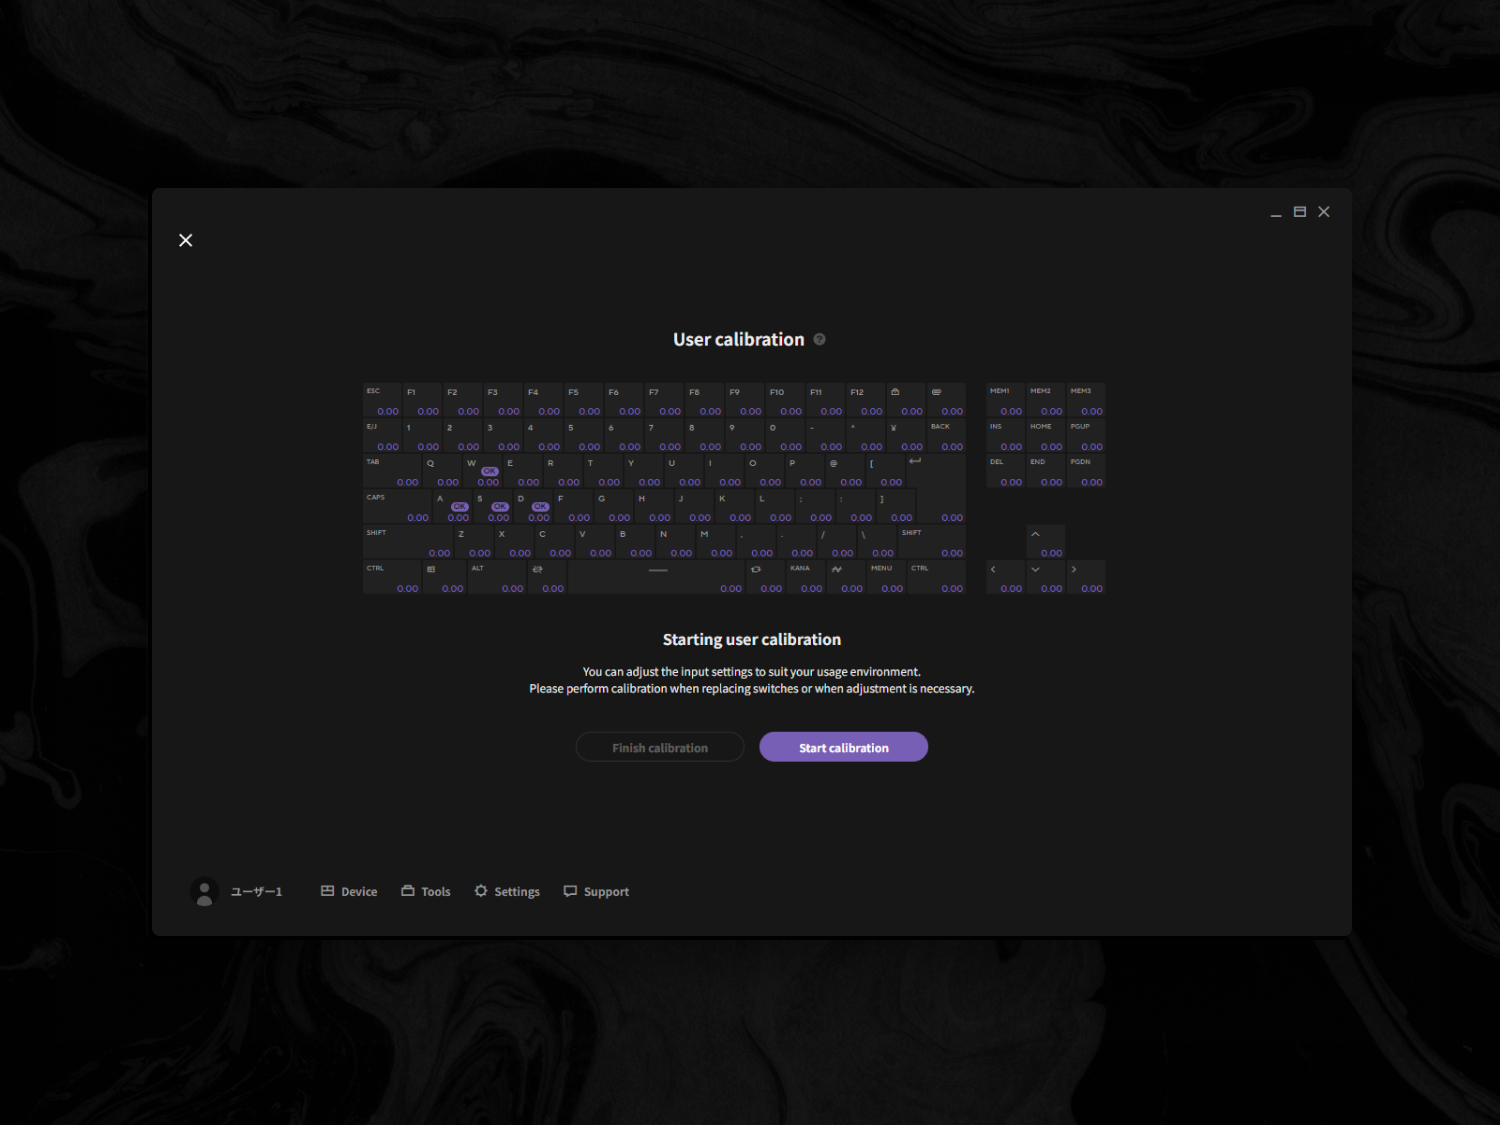
Task: Click the Start calibration button
Action: coord(844,747)
